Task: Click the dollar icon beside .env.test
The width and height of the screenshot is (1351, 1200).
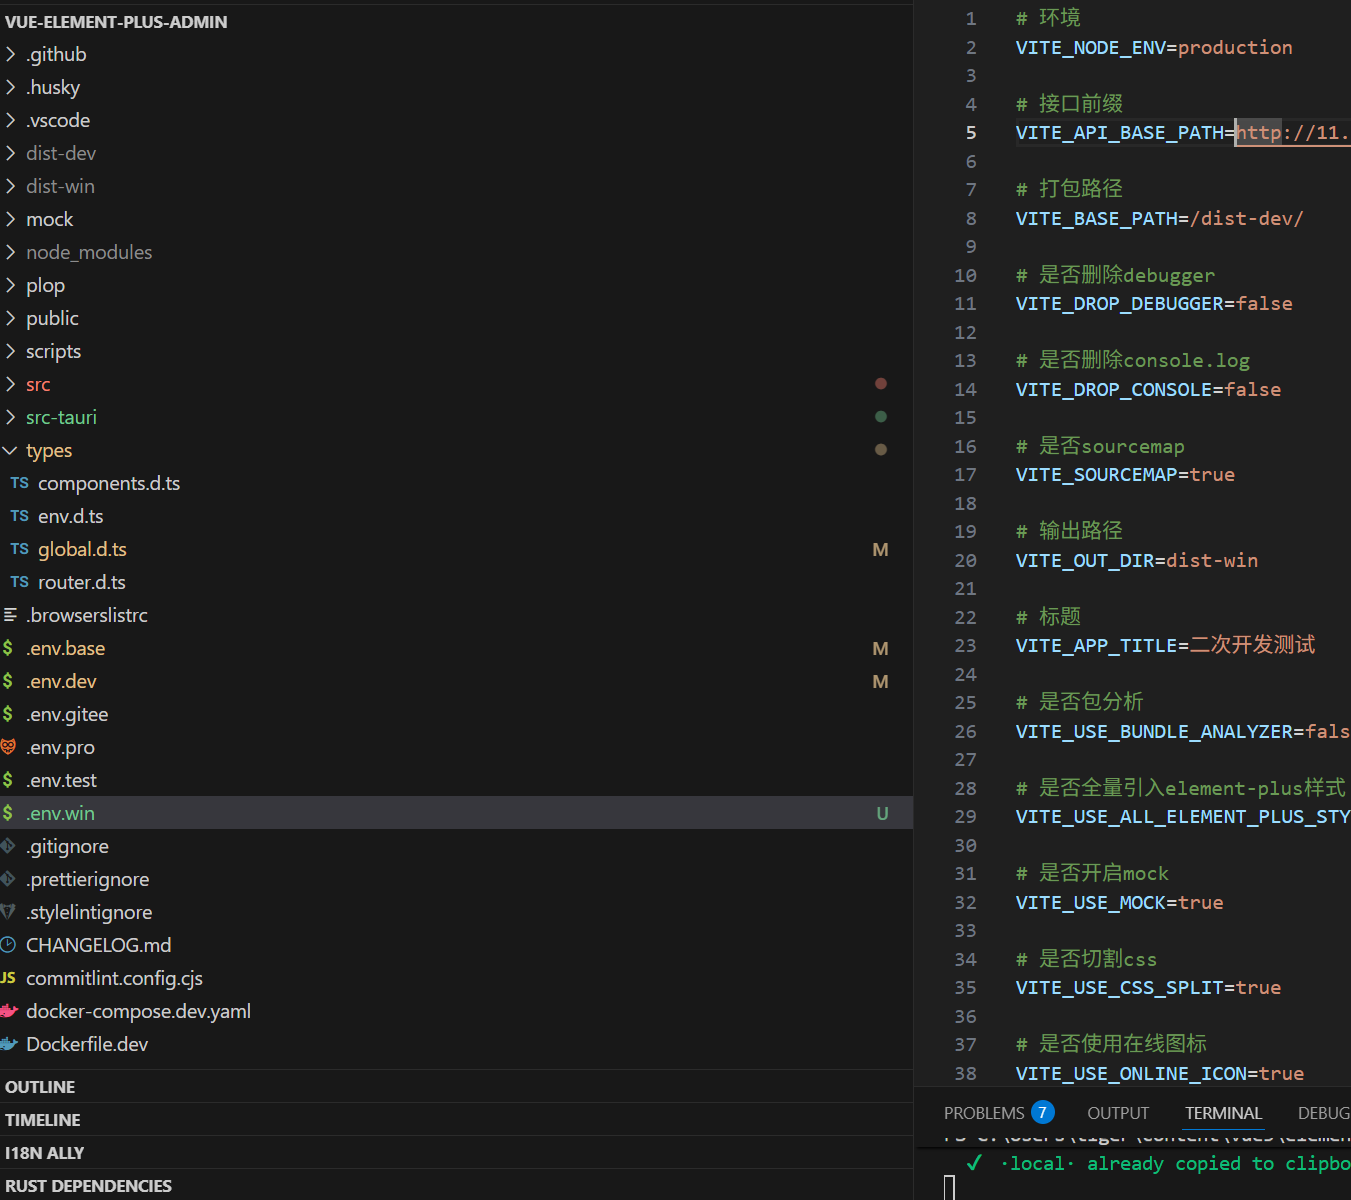Action: (8, 780)
